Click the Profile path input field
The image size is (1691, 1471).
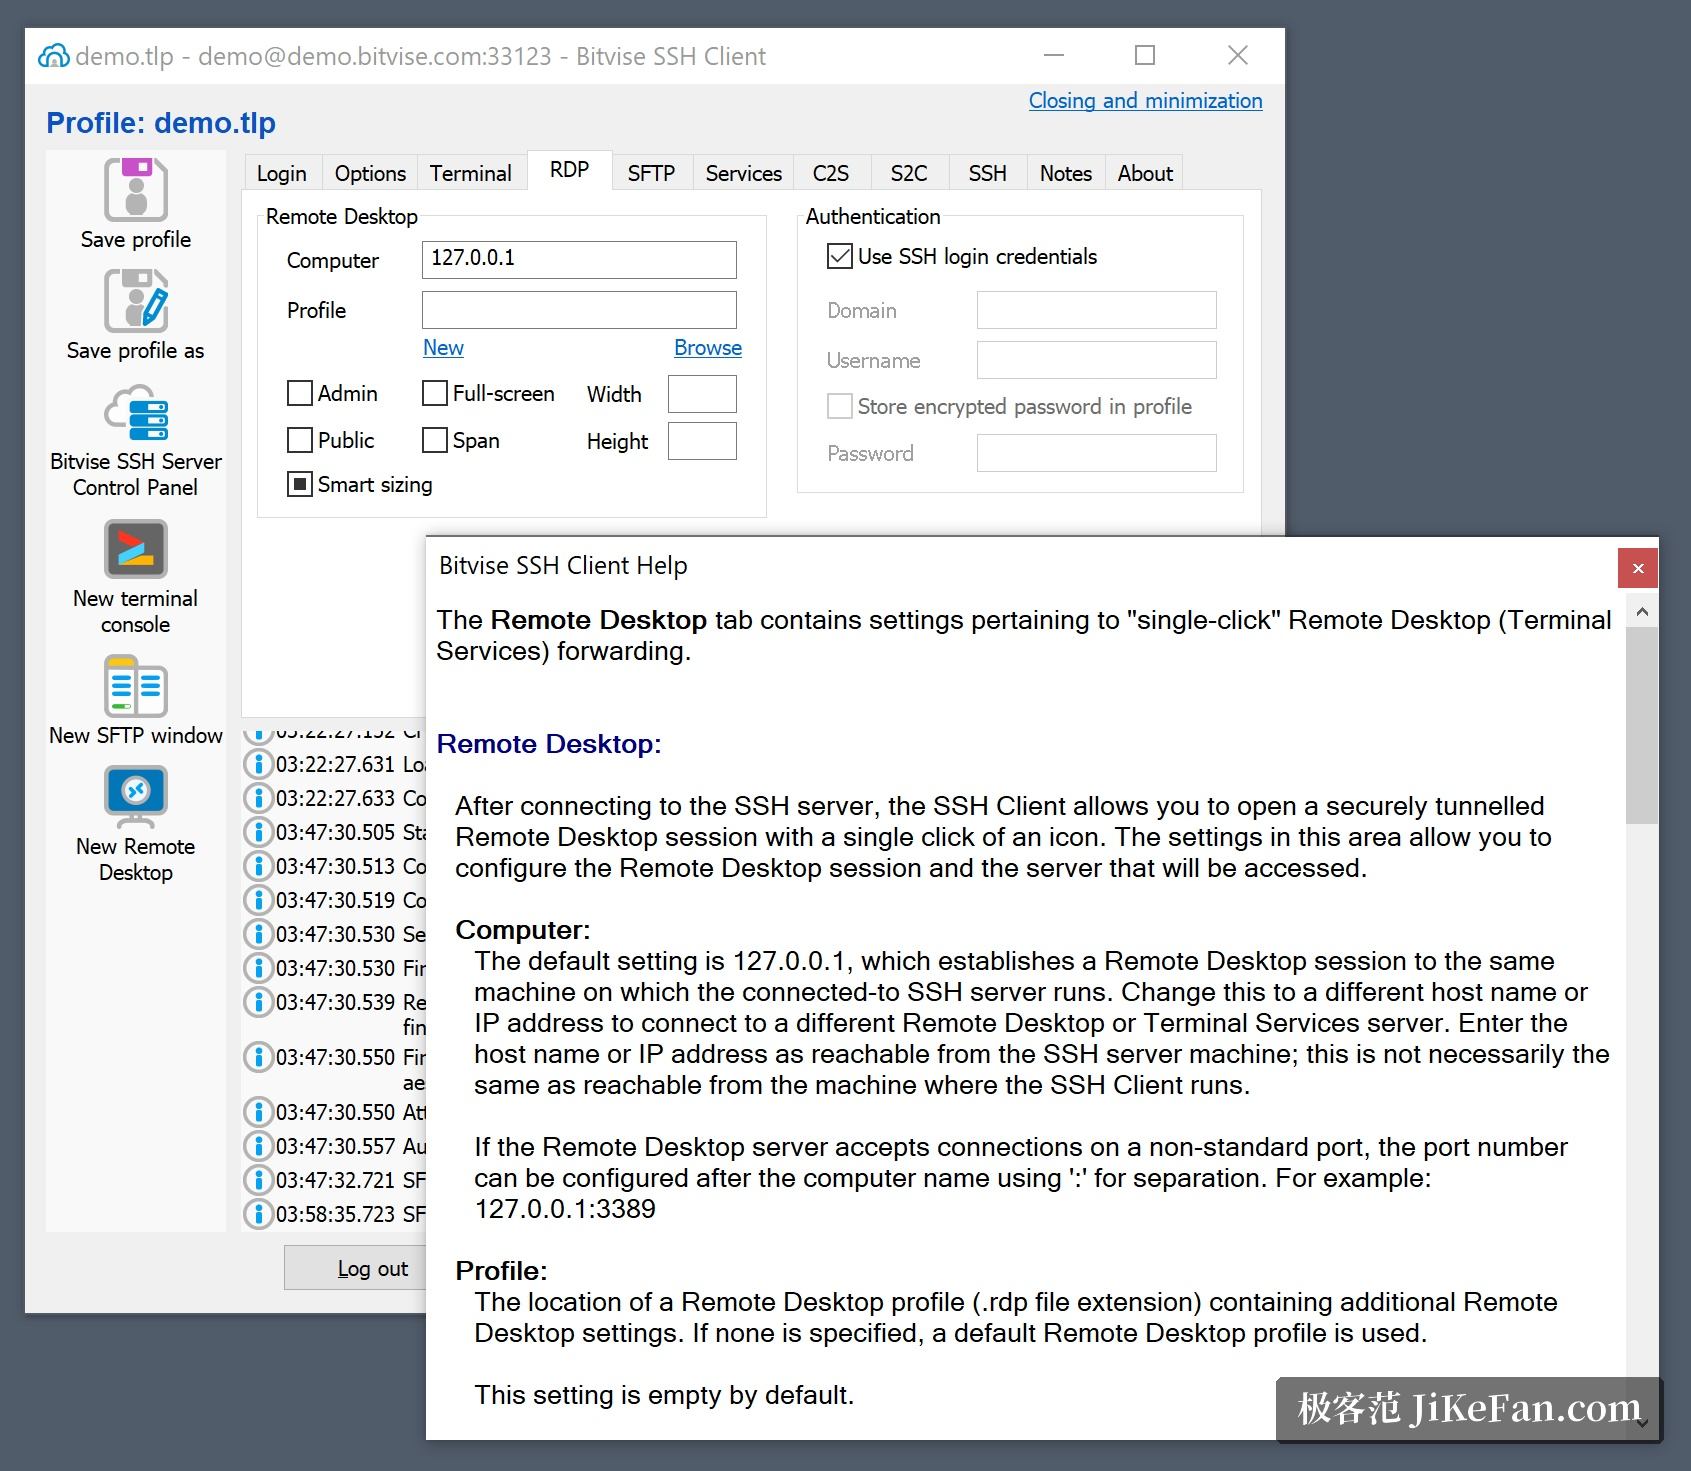point(579,310)
